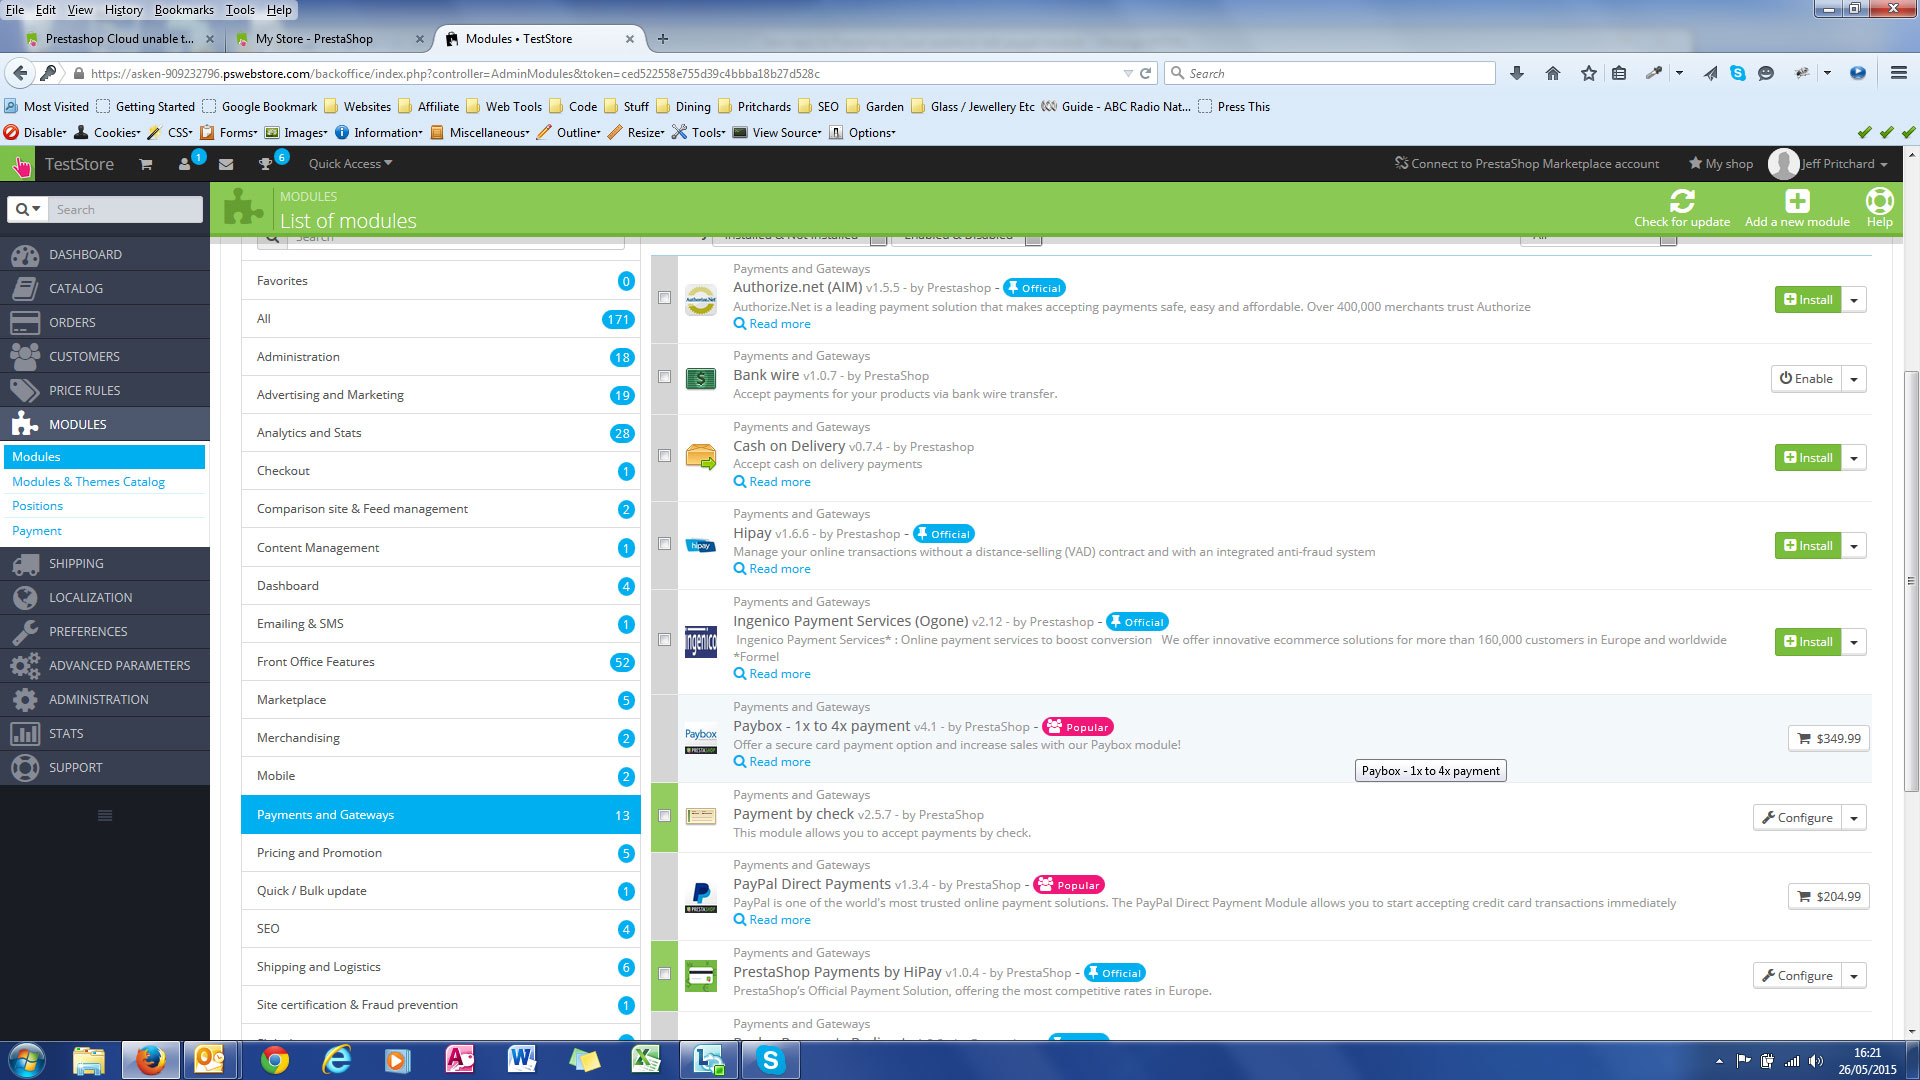This screenshot has width=1920, height=1080.
Task: Tick PrestaShop Payments by HiPay checkbox
Action: pos(664,974)
